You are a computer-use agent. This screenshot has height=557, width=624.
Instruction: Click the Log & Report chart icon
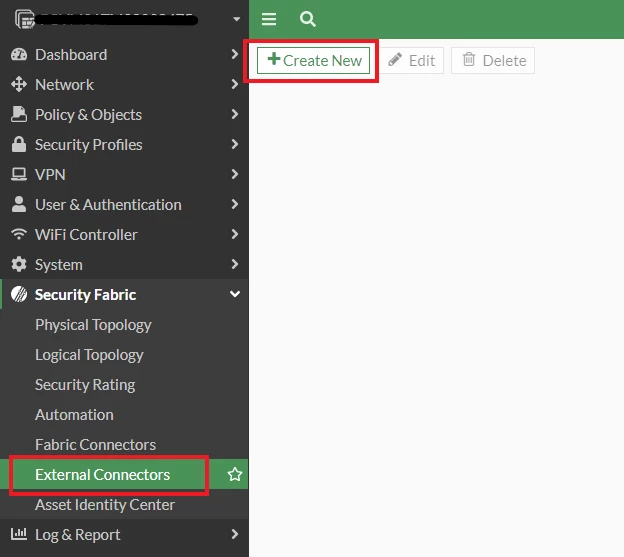[x=19, y=534]
